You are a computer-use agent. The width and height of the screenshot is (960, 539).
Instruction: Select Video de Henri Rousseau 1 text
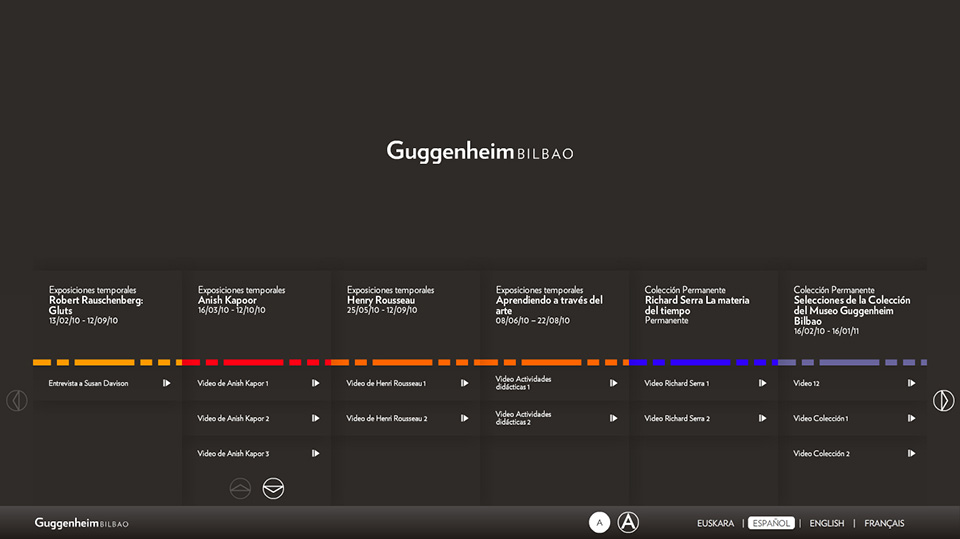(386, 383)
